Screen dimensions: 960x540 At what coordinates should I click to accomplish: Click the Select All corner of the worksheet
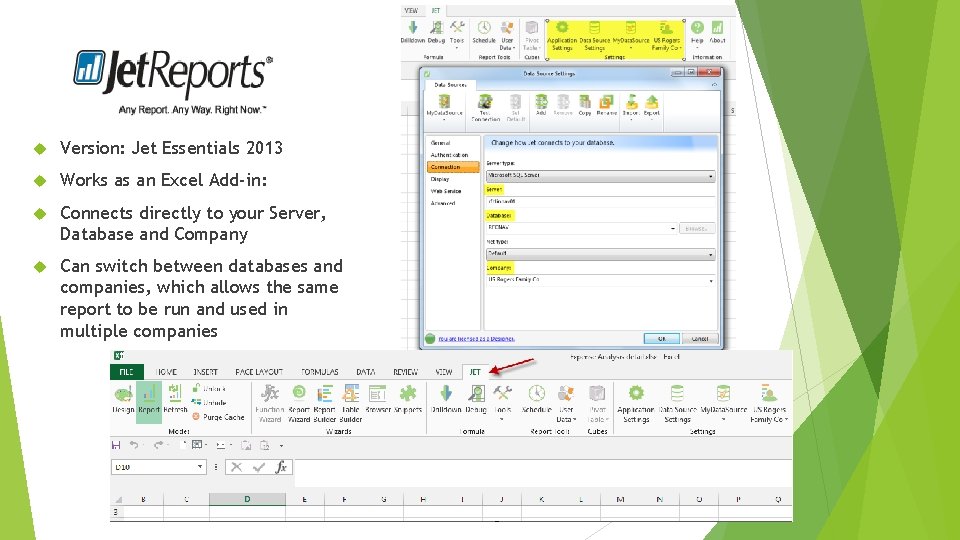[x=118, y=500]
